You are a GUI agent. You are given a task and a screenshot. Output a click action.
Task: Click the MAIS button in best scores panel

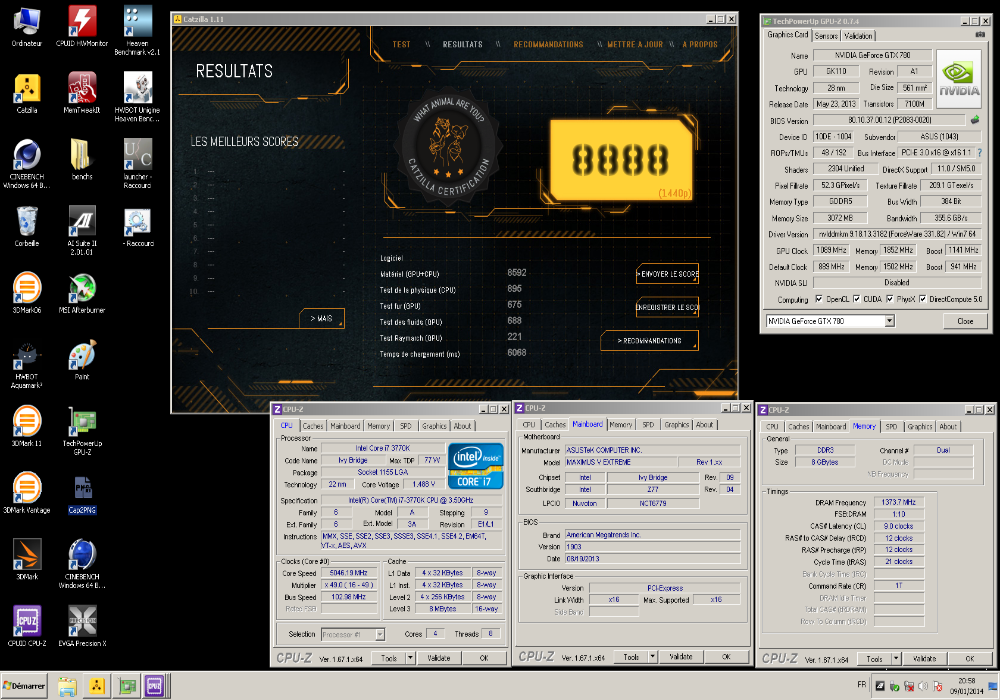[323, 318]
